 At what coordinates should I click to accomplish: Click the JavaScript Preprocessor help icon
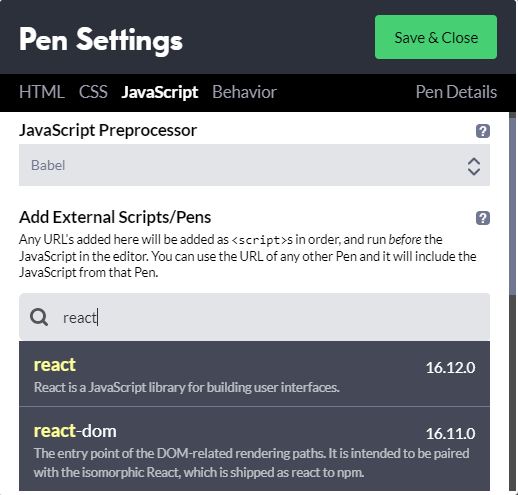coord(483,131)
